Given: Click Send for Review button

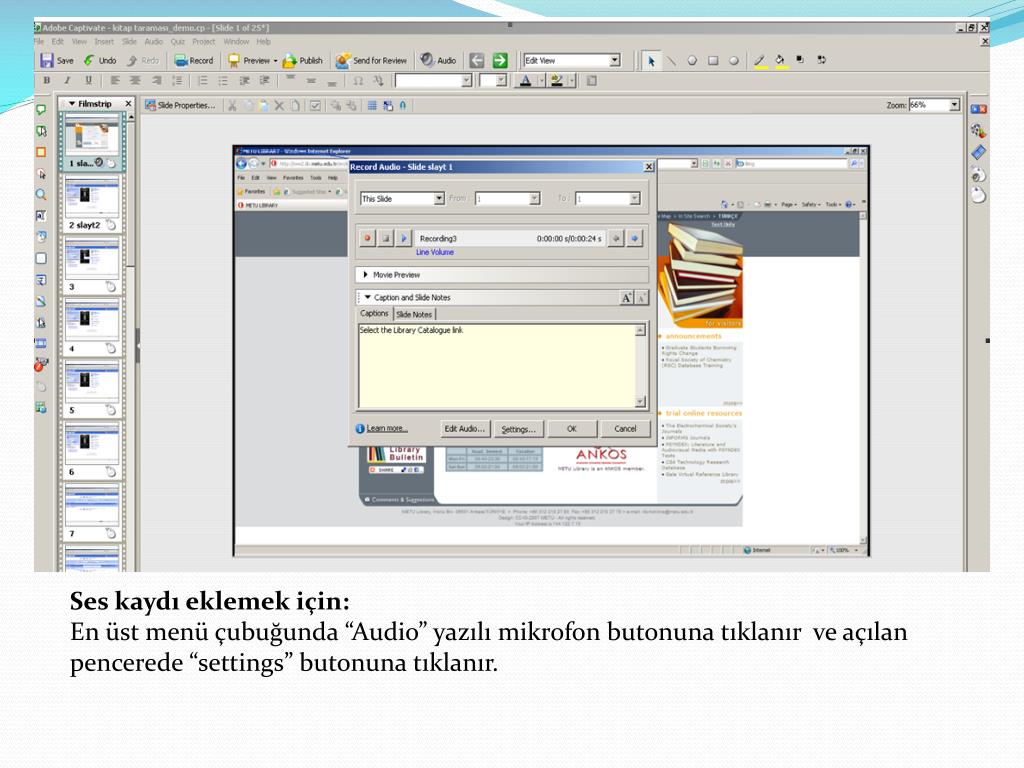Looking at the screenshot, I should click(x=371, y=61).
